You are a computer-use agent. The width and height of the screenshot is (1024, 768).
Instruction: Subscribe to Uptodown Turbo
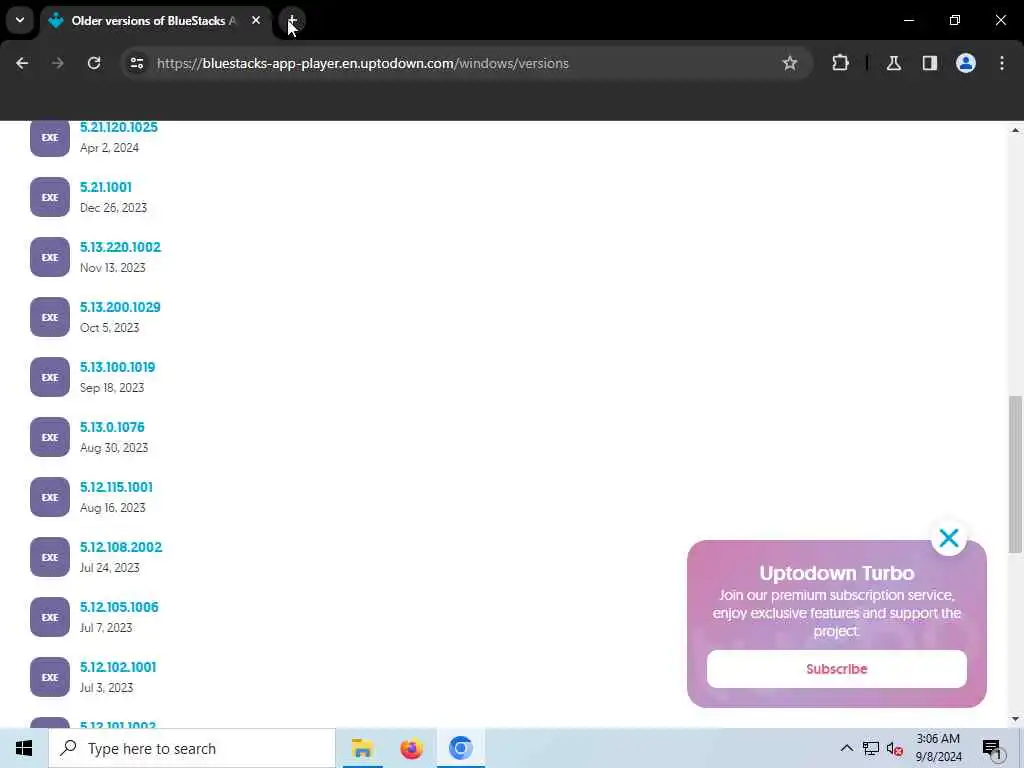[837, 669]
